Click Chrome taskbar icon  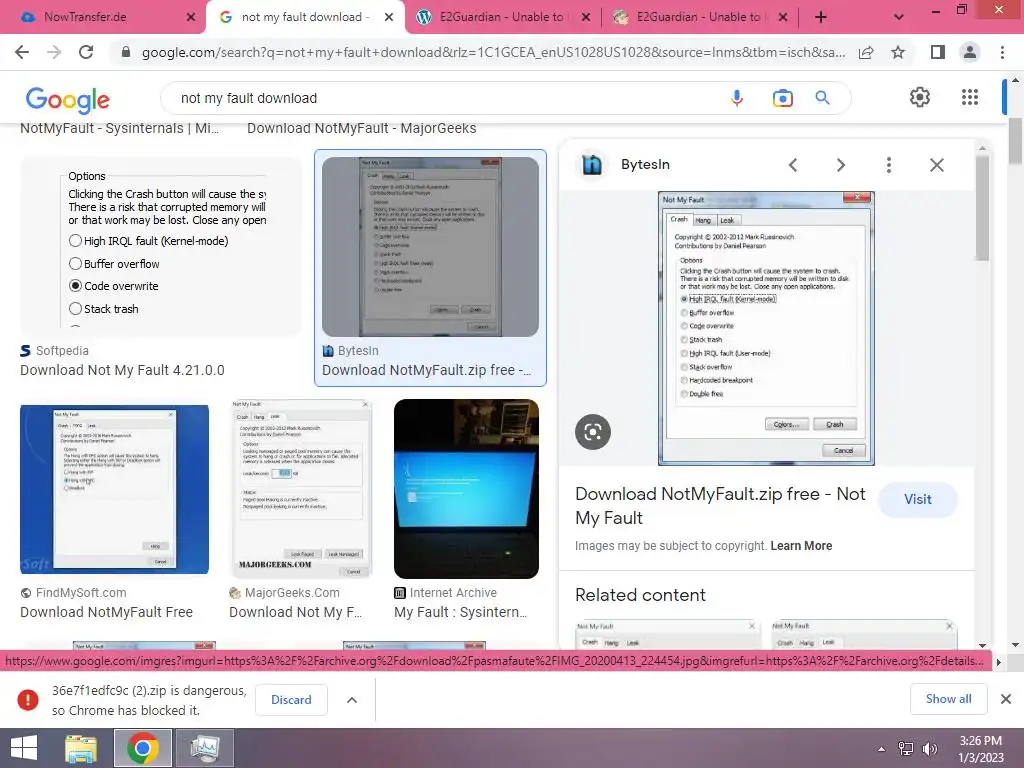pyautogui.click(x=143, y=748)
